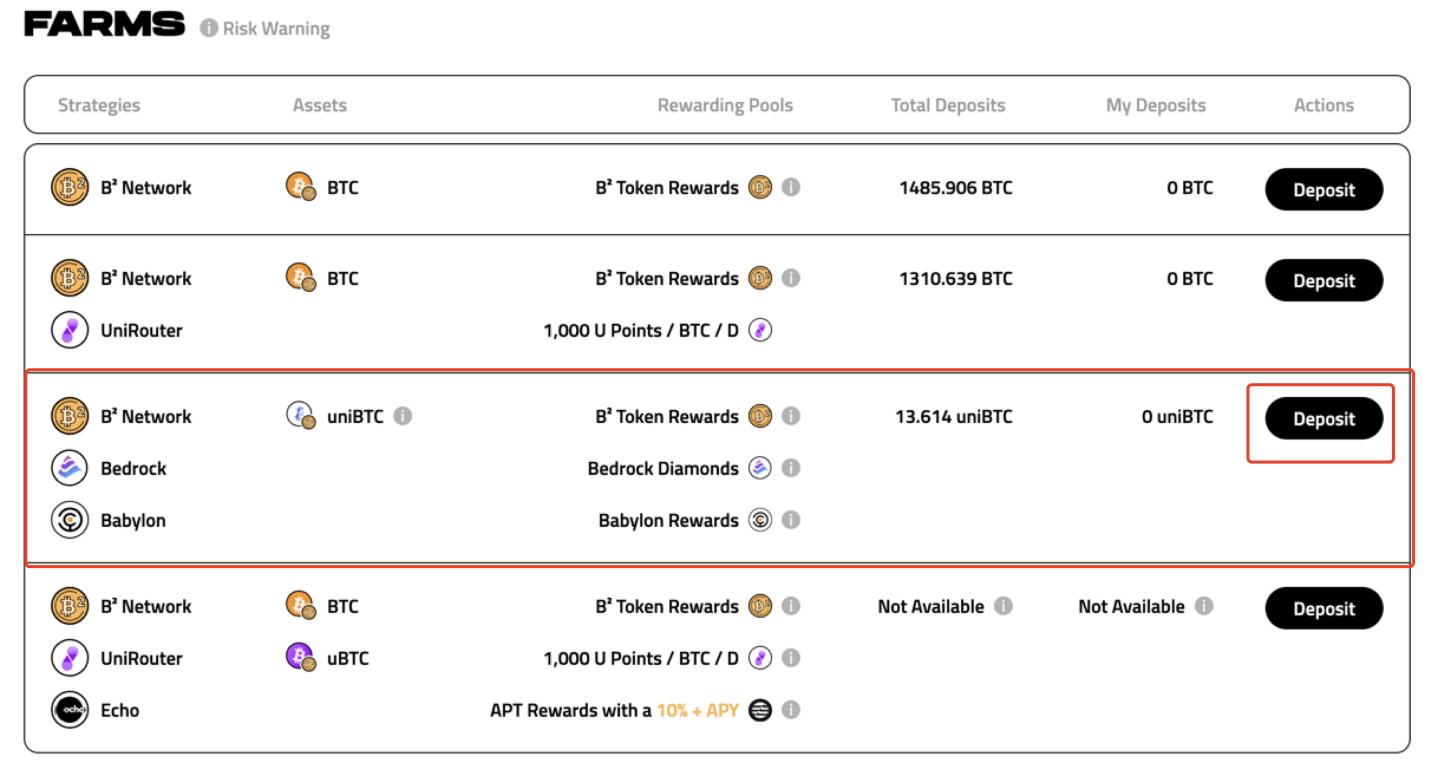Click the Bedrock Diamonds reward icon
Screen dimensions: 1438x763
click(x=761, y=468)
